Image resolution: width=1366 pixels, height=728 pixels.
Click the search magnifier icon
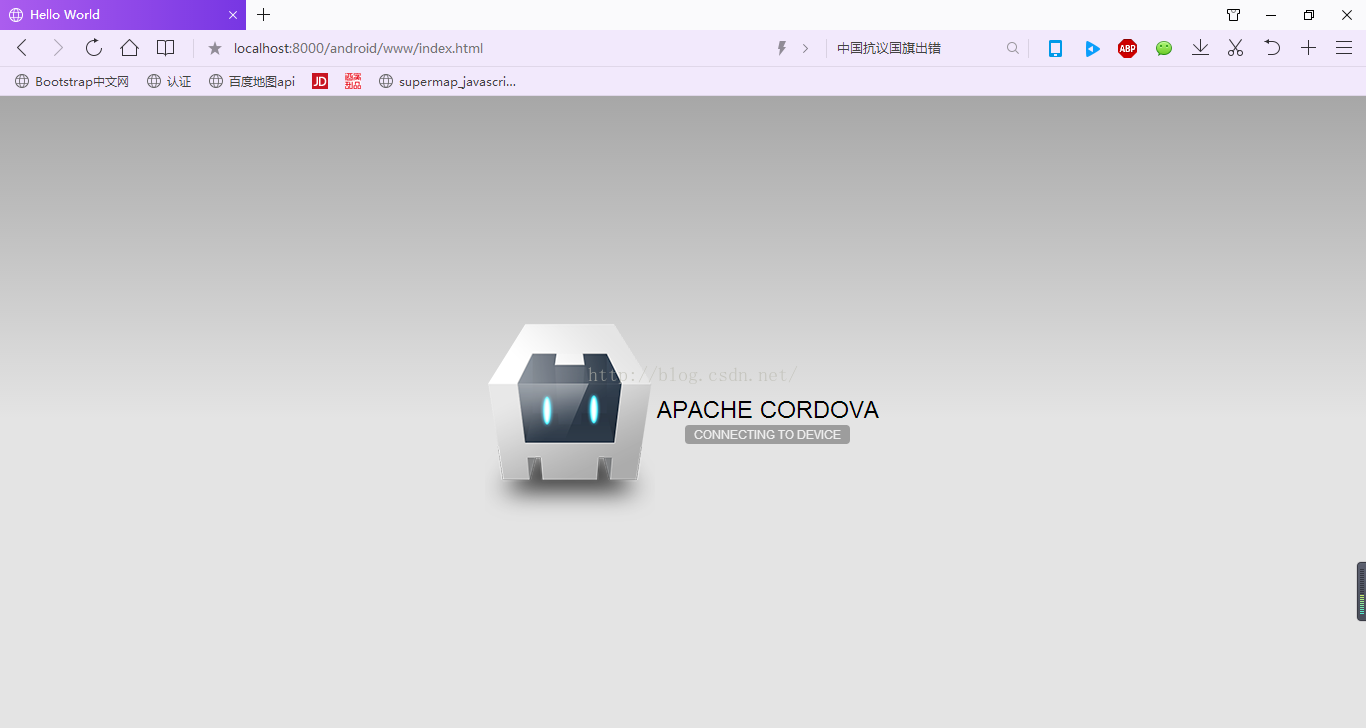[1013, 48]
